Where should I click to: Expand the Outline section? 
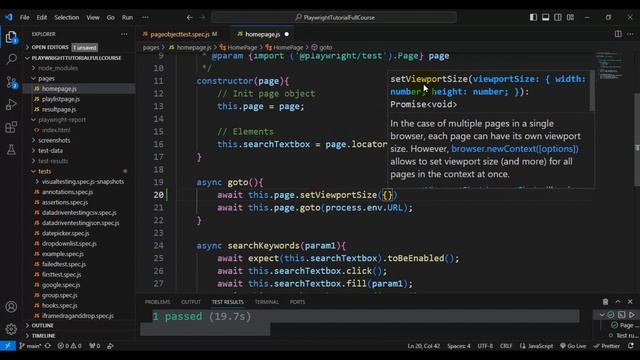tap(78, 325)
